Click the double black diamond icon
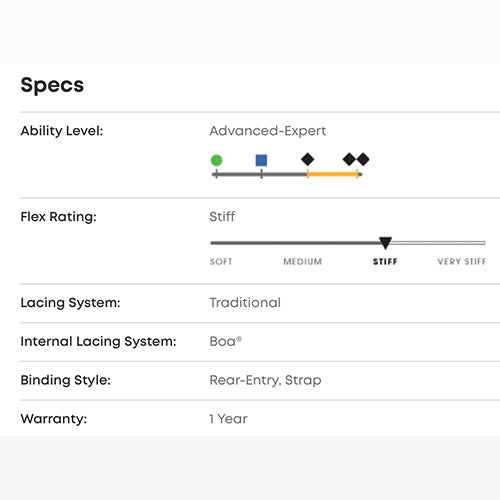 pos(356,159)
